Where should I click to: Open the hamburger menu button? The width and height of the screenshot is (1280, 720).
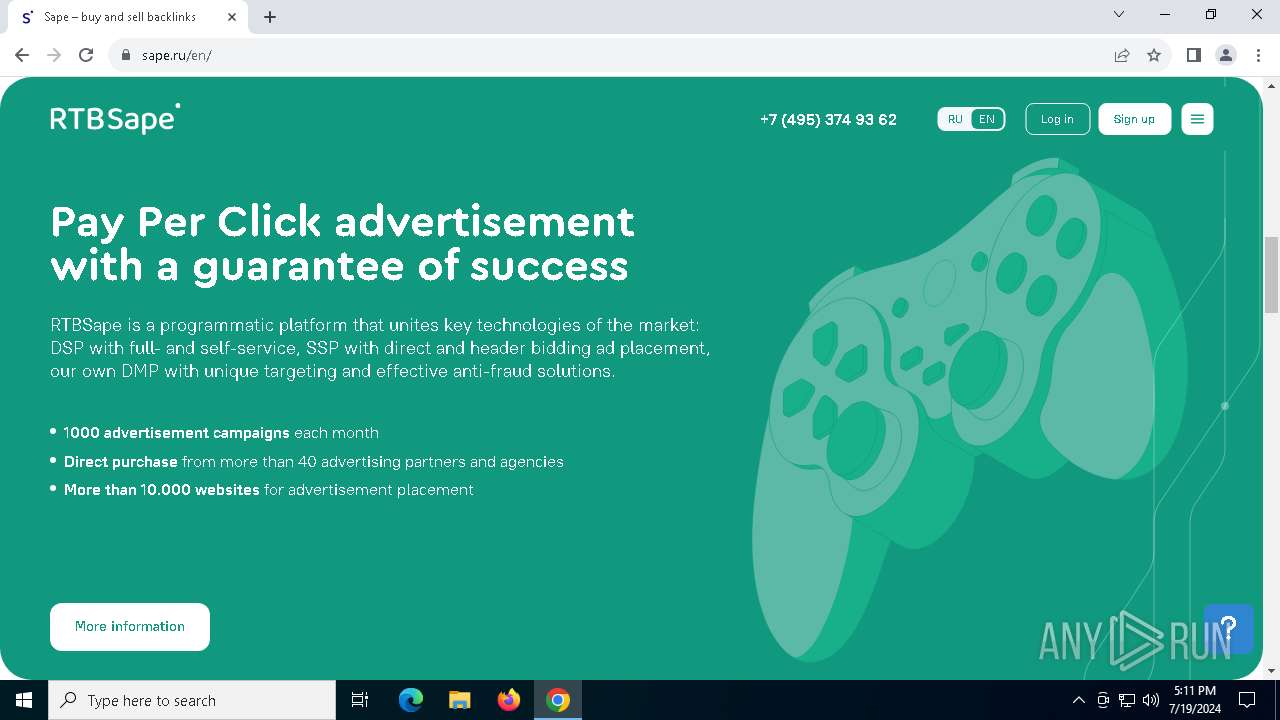coord(1197,119)
